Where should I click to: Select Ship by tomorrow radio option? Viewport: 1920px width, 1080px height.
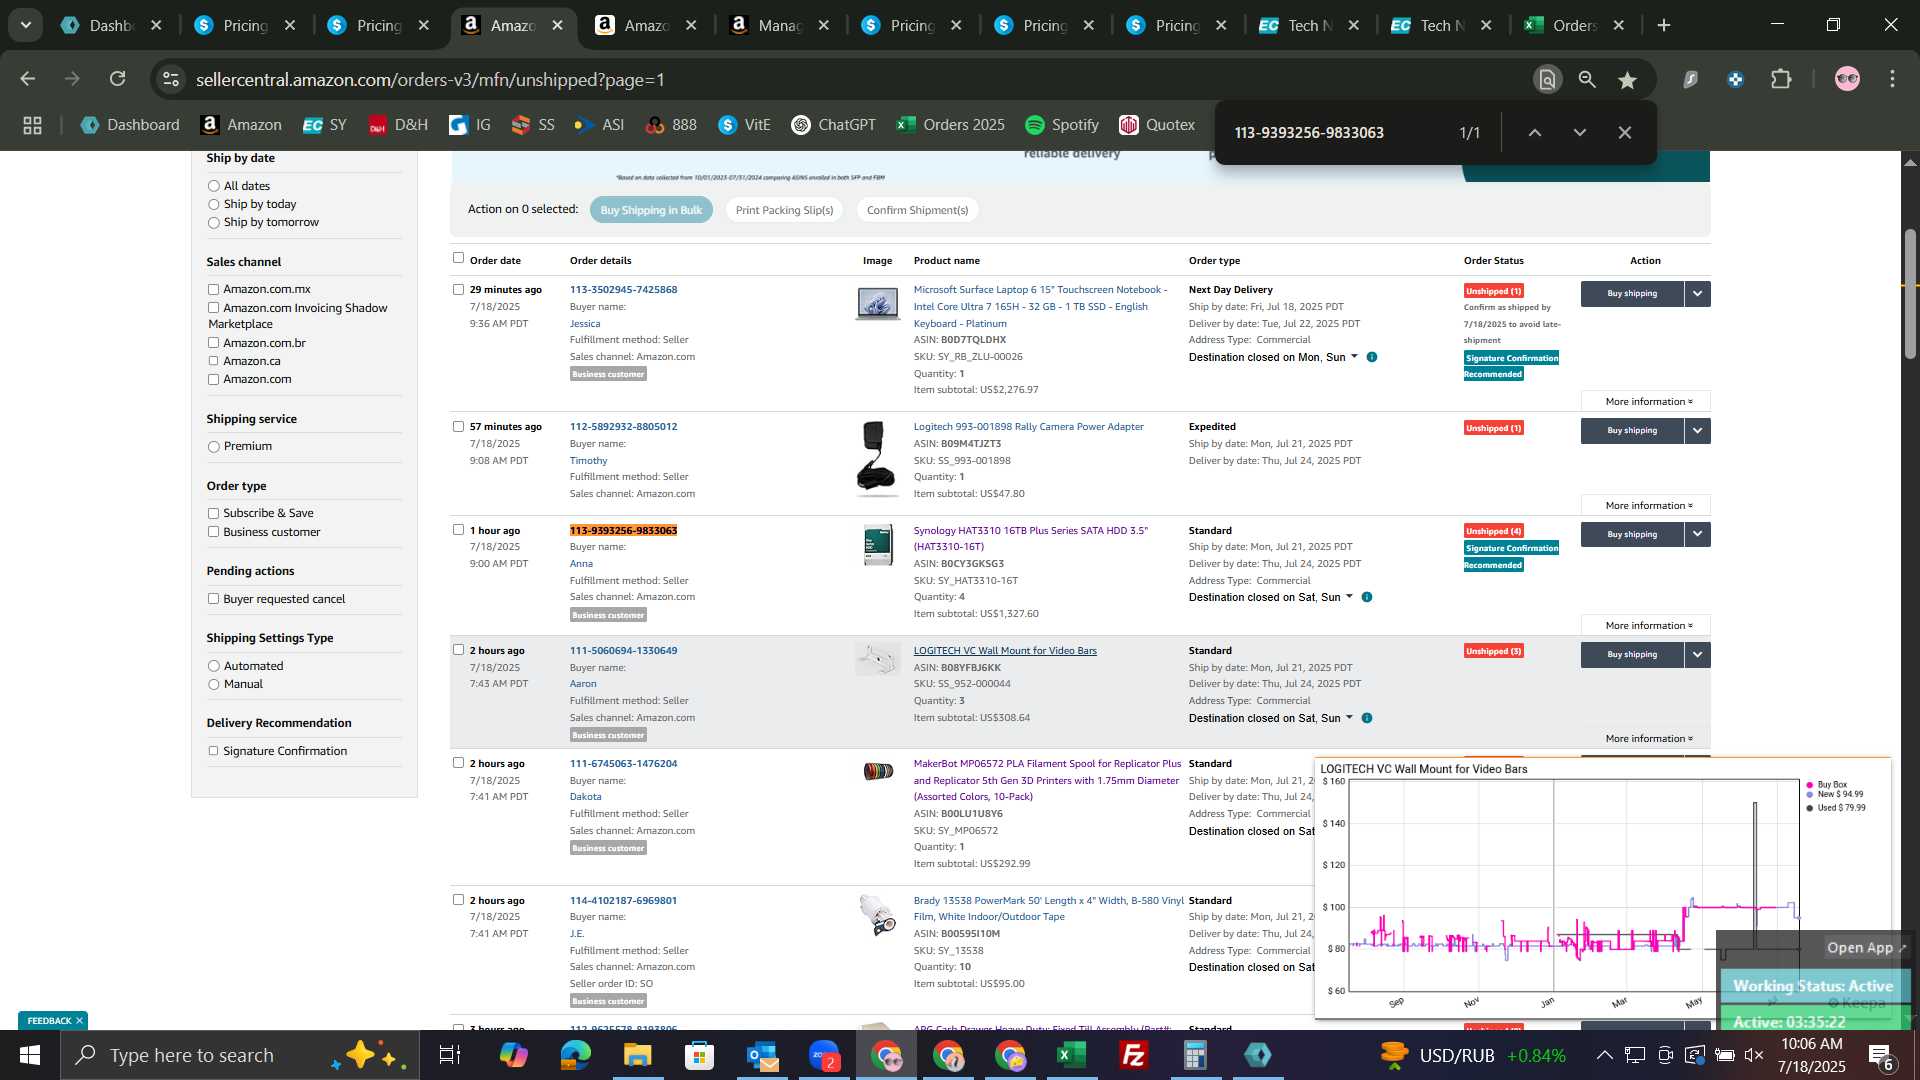[x=213, y=223]
